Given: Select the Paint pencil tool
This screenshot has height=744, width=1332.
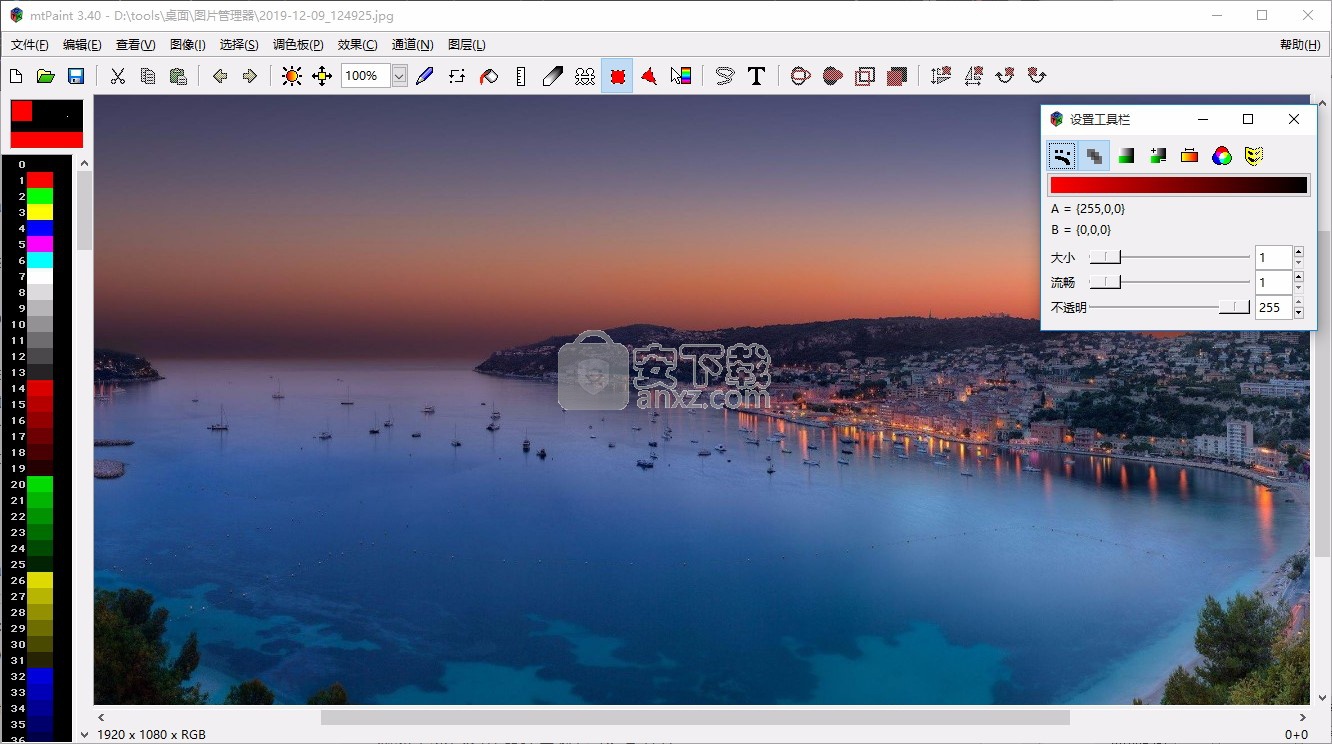Looking at the screenshot, I should (x=425, y=76).
